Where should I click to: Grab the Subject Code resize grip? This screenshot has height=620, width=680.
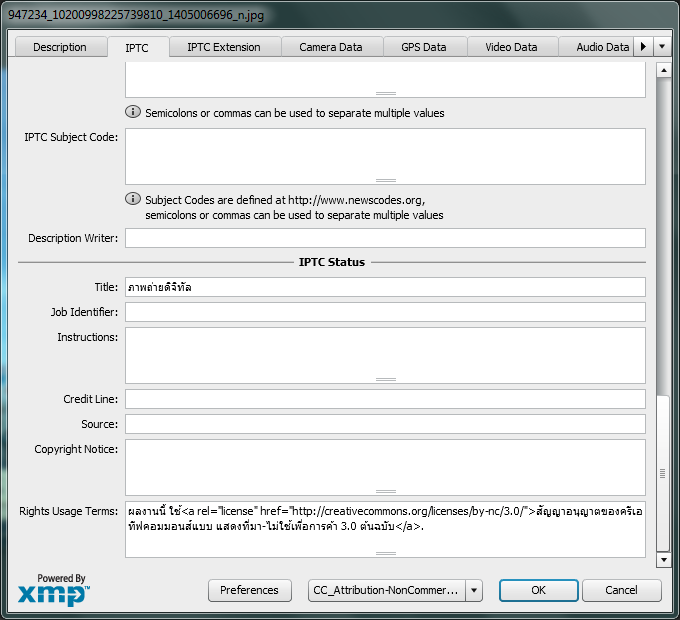(386, 180)
